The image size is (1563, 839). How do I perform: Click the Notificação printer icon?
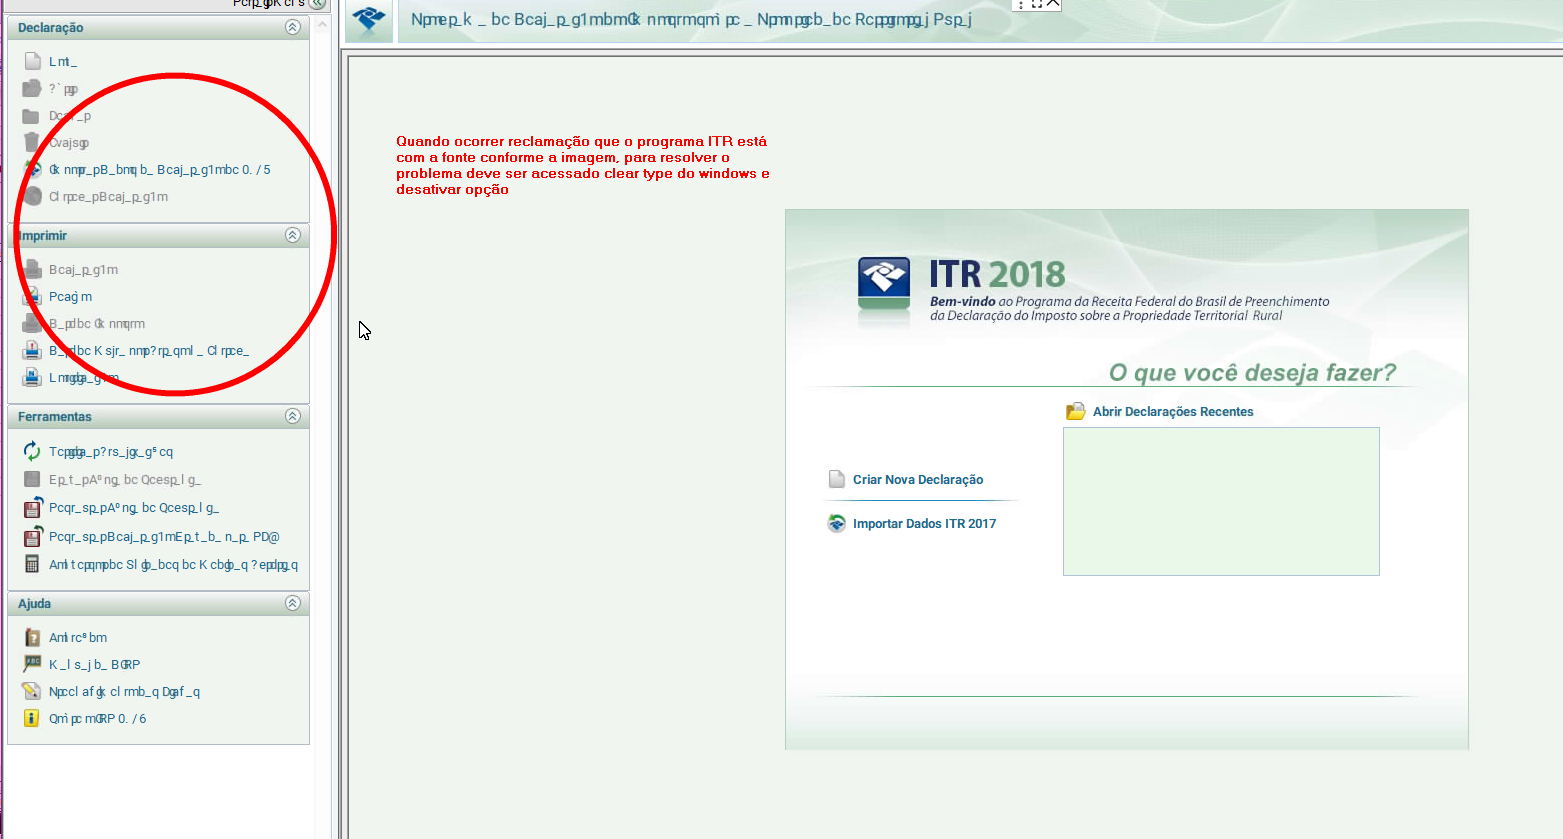click(32, 377)
